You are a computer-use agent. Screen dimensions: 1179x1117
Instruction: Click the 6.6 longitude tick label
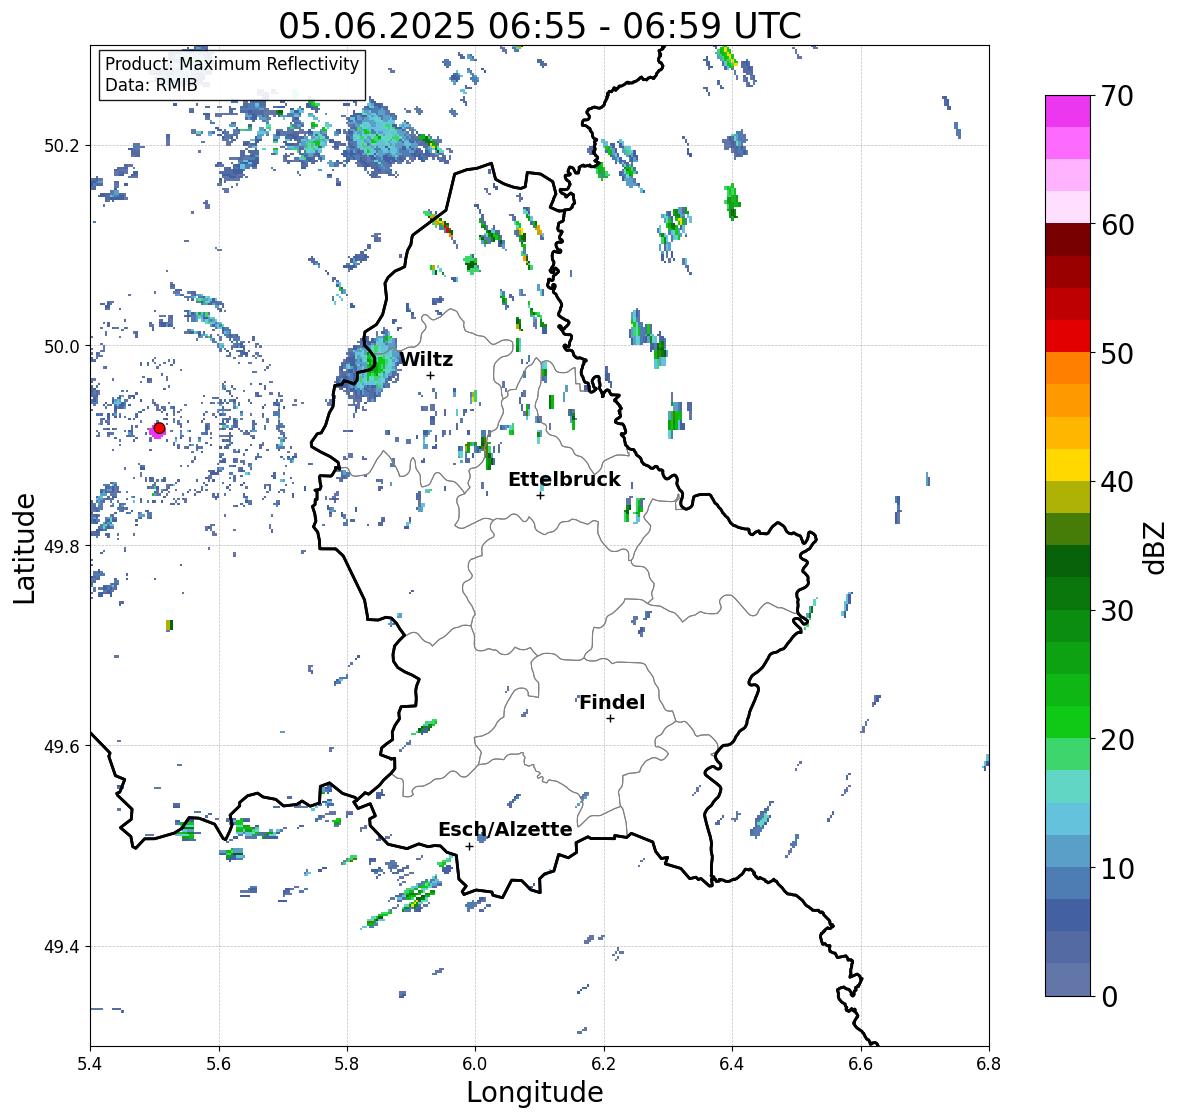[x=861, y=1063]
